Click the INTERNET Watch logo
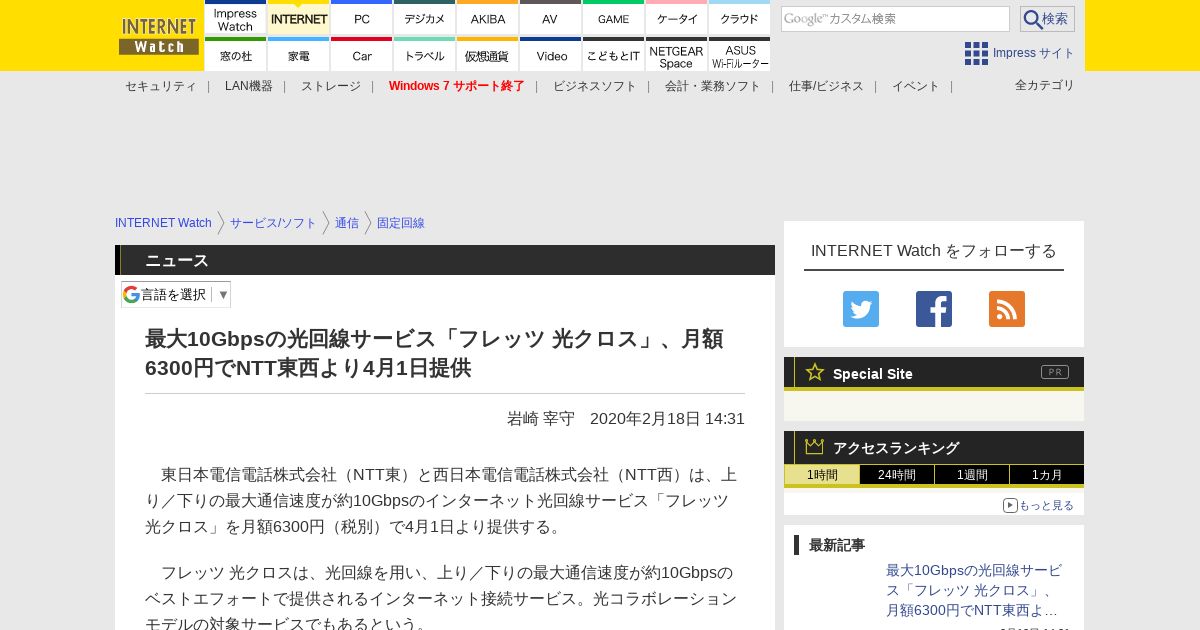 pyautogui.click(x=159, y=35)
